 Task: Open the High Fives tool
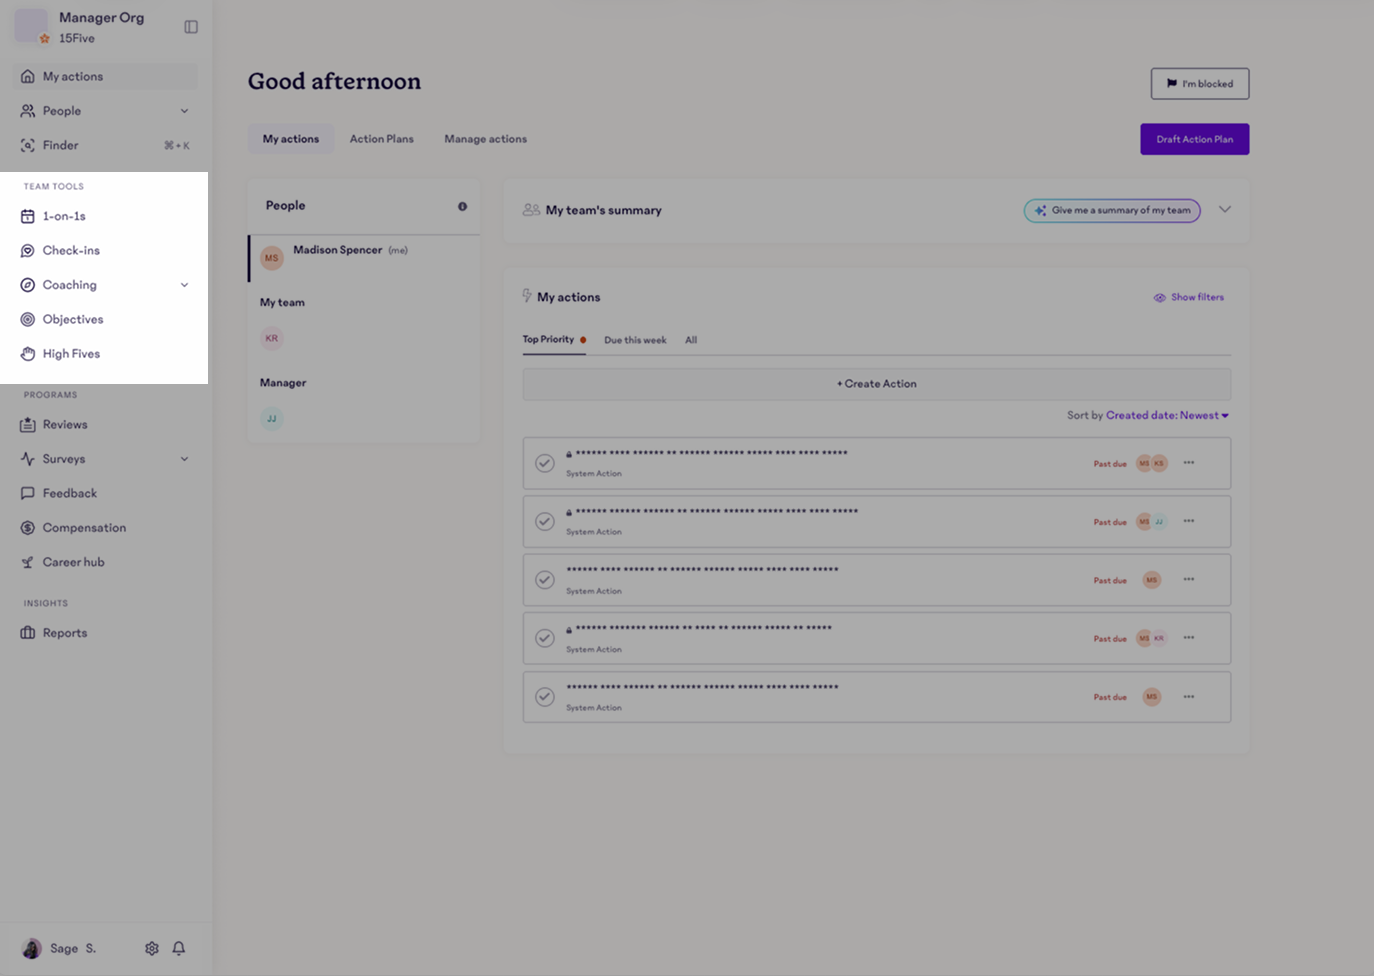pos(70,353)
